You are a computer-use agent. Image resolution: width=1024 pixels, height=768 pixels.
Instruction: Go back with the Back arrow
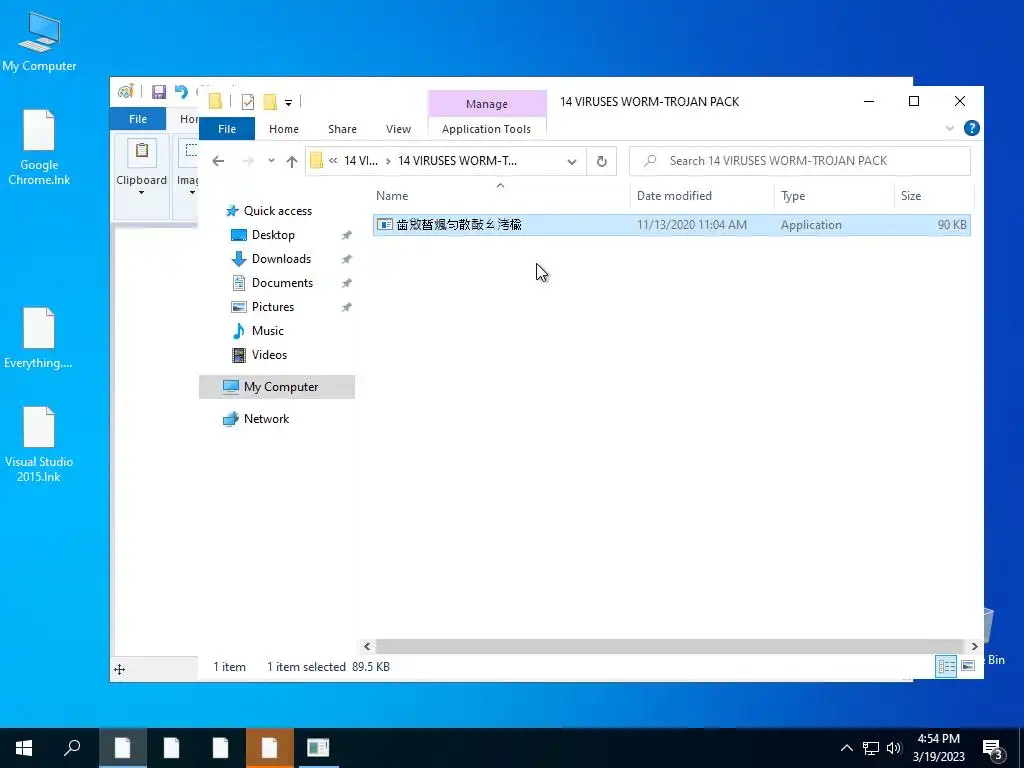(218, 161)
